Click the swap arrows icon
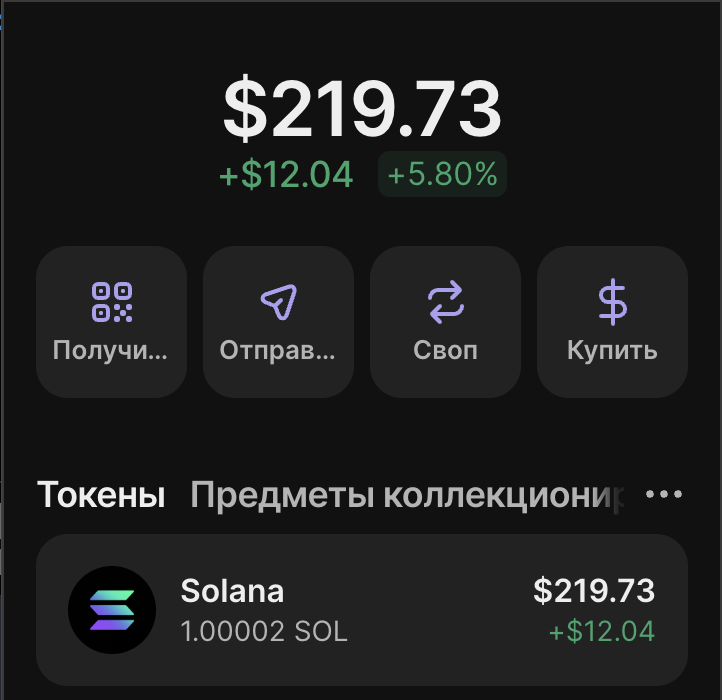 [x=445, y=302]
